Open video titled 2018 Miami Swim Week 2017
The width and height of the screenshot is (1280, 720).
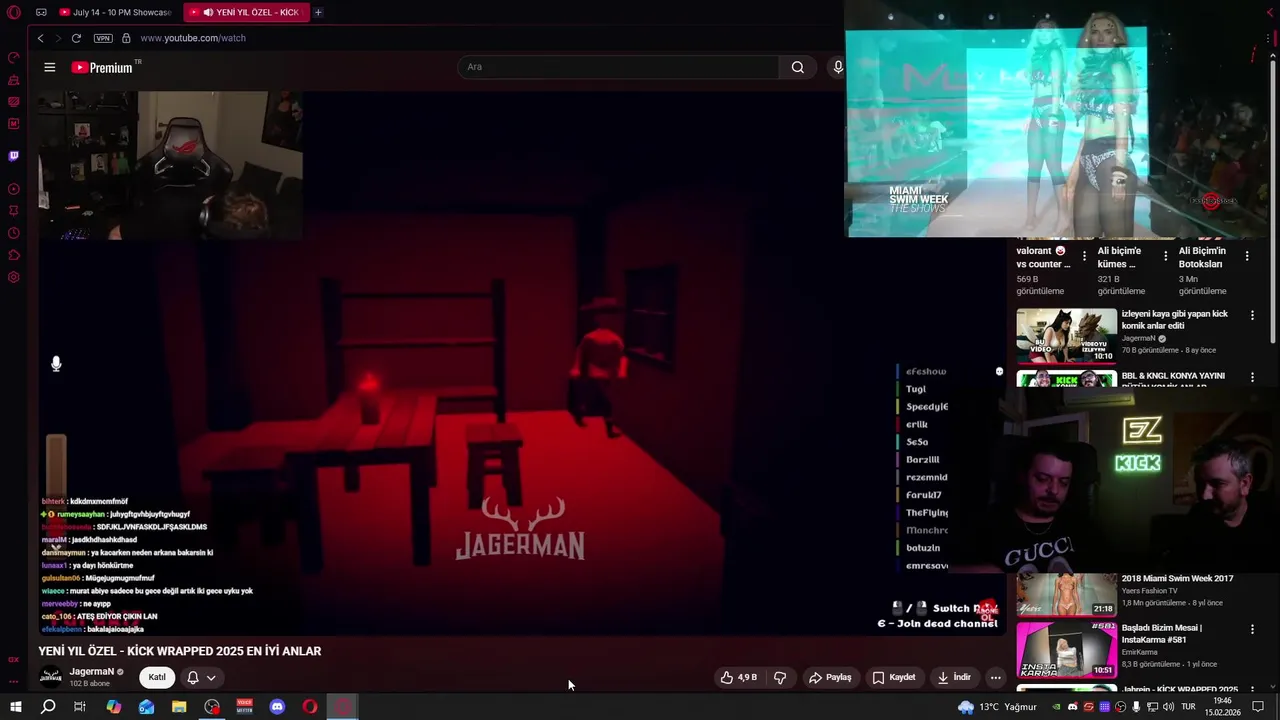point(1177,579)
